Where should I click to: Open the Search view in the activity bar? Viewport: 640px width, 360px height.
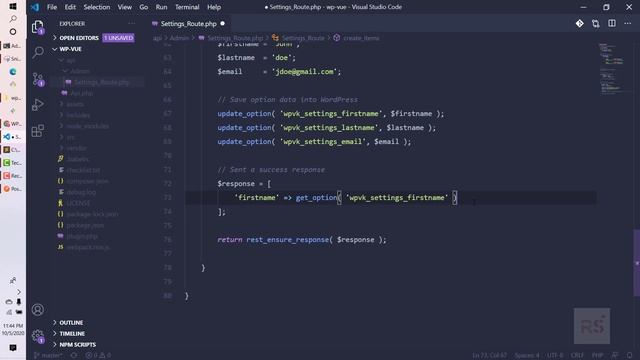38,52
